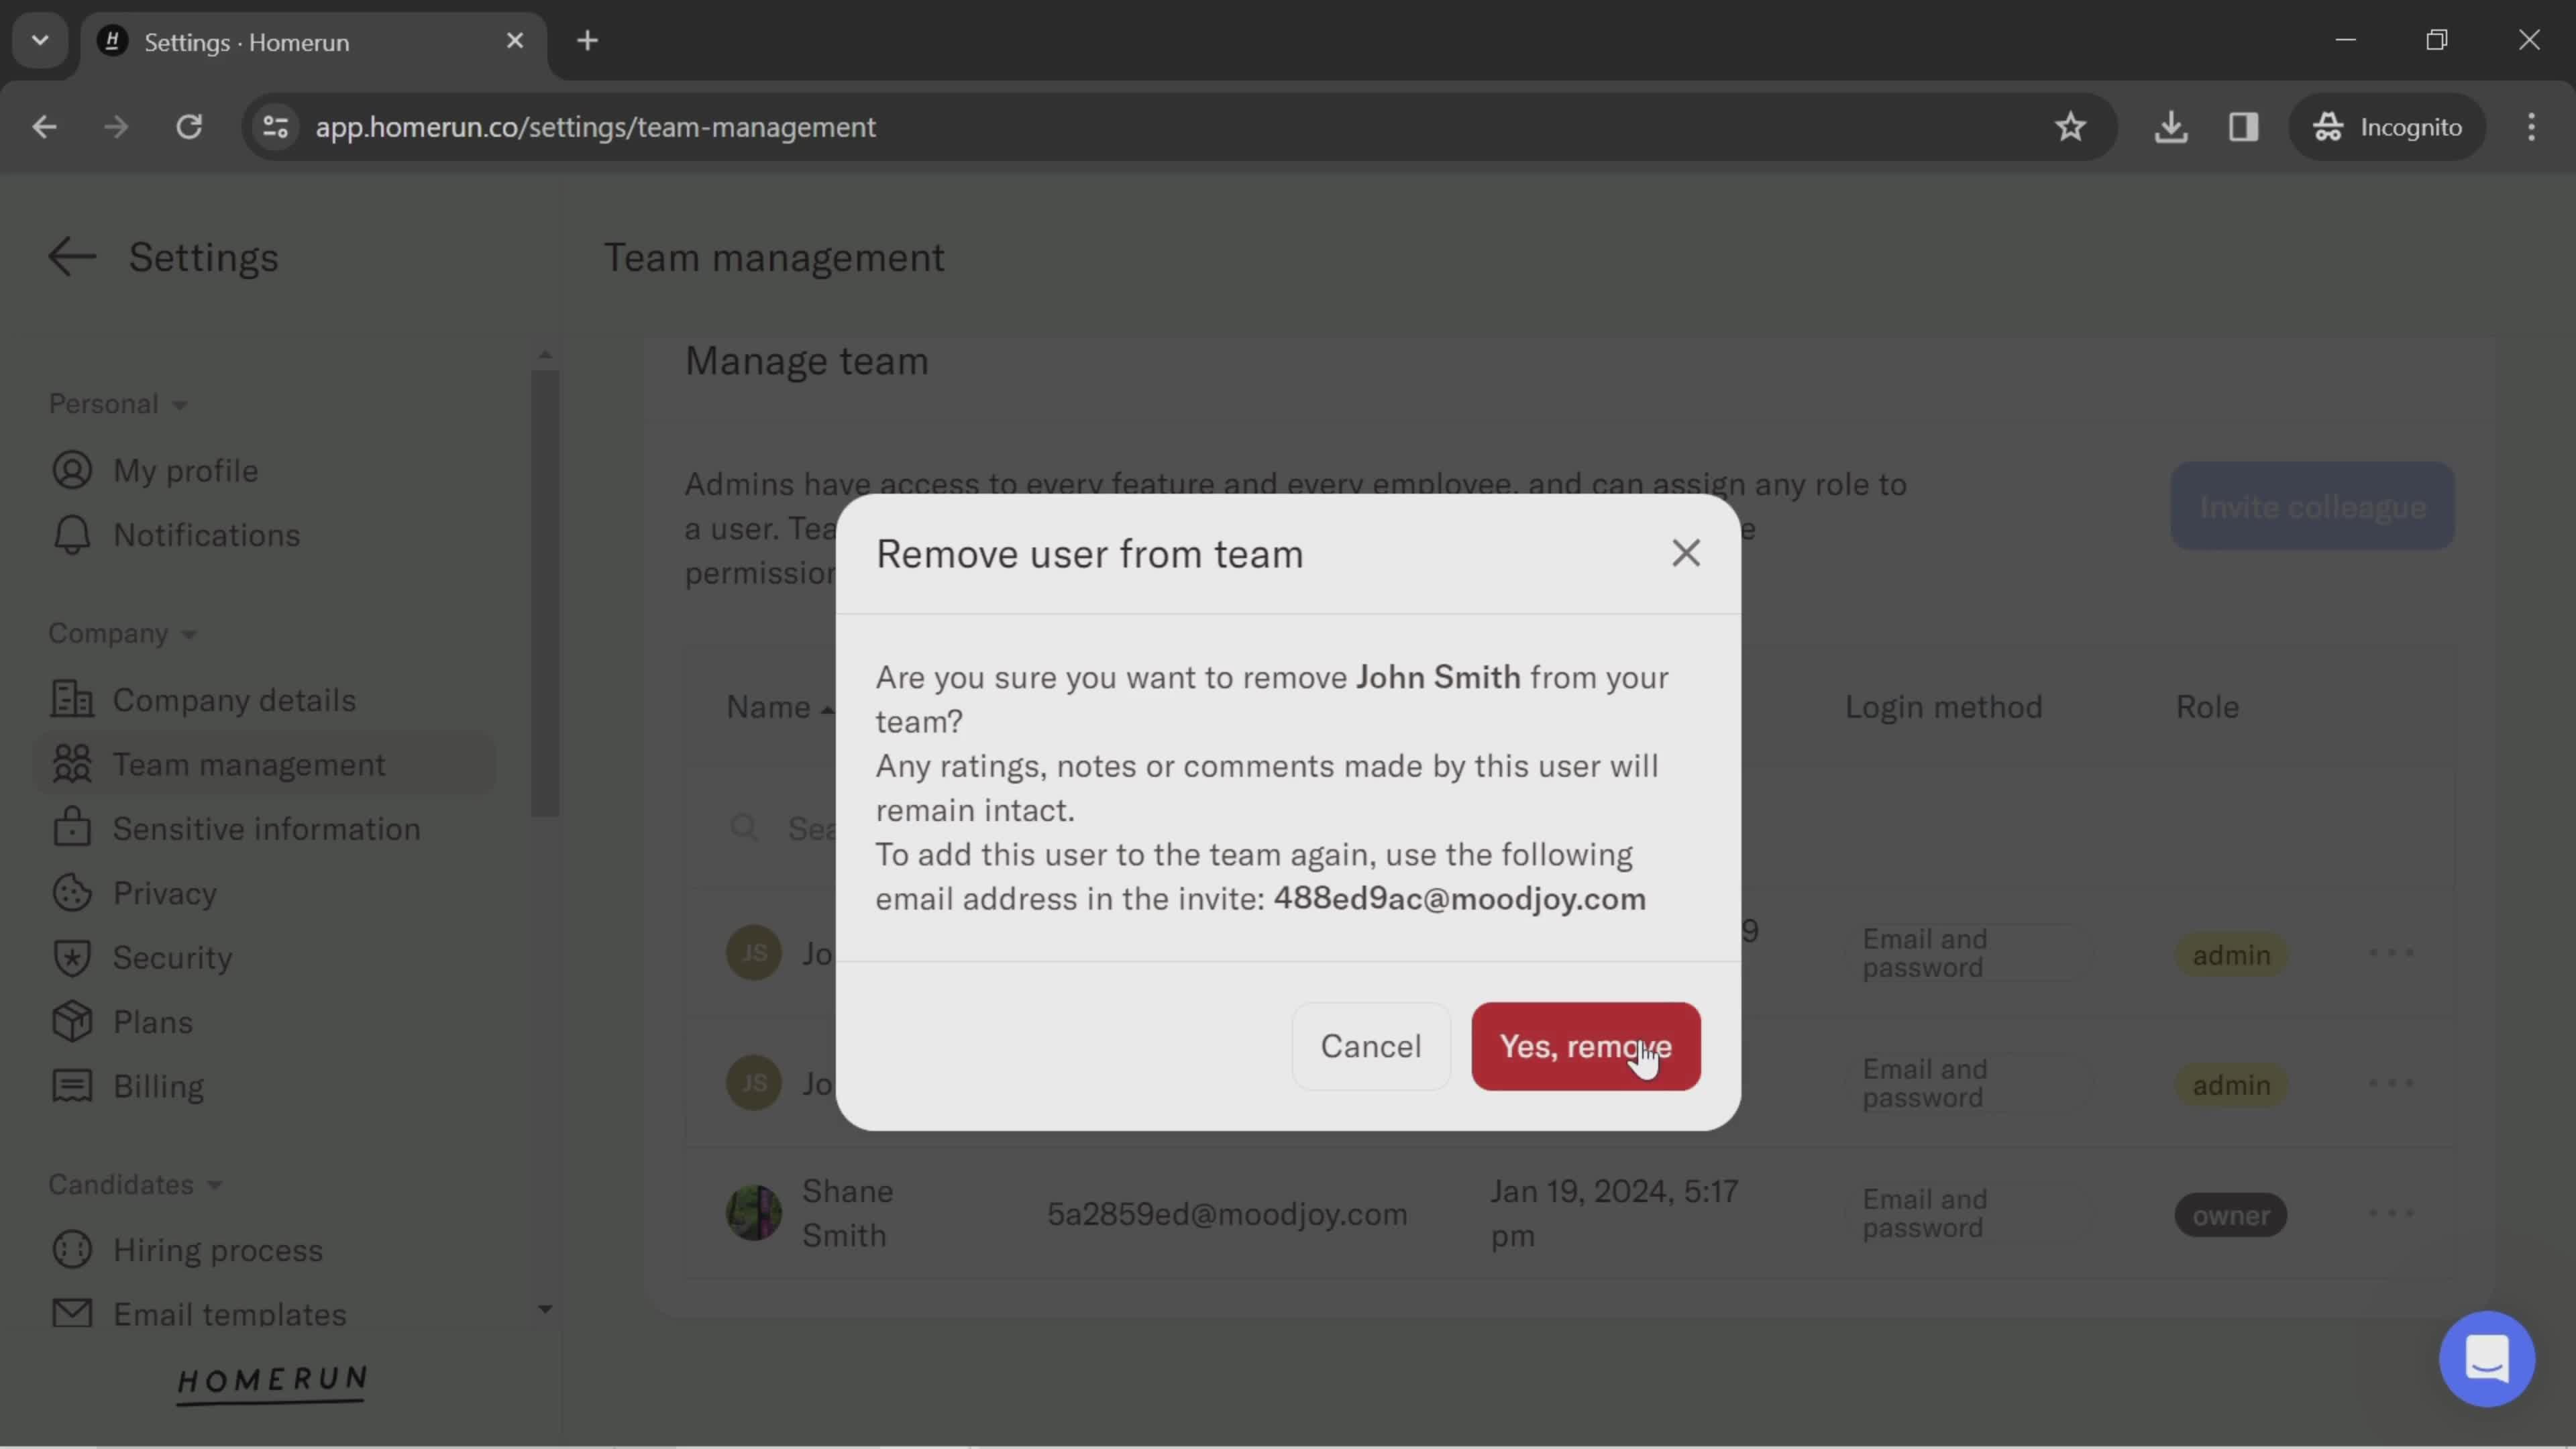Screen dimensions: 2576x1449
Task: Close the Remove user from team dialog
Action: [1686, 553]
